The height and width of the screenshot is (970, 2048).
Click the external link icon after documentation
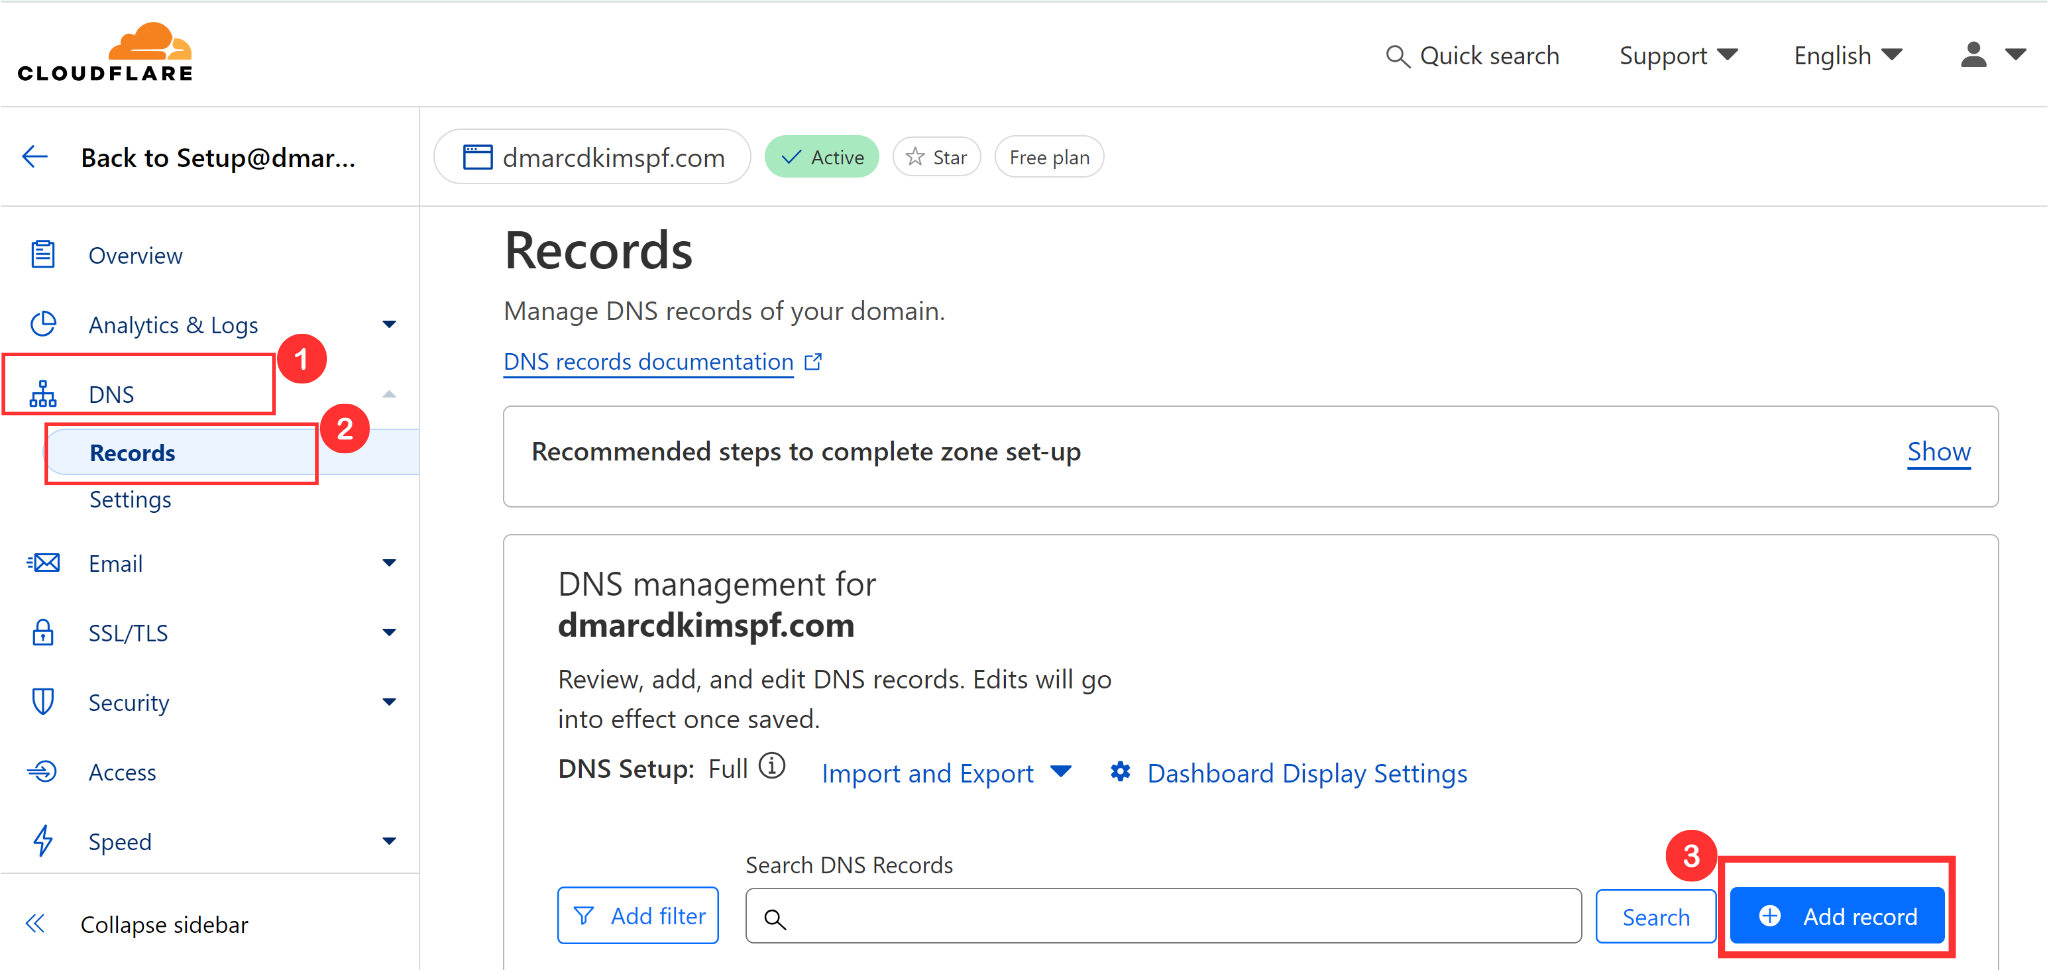coord(814,361)
